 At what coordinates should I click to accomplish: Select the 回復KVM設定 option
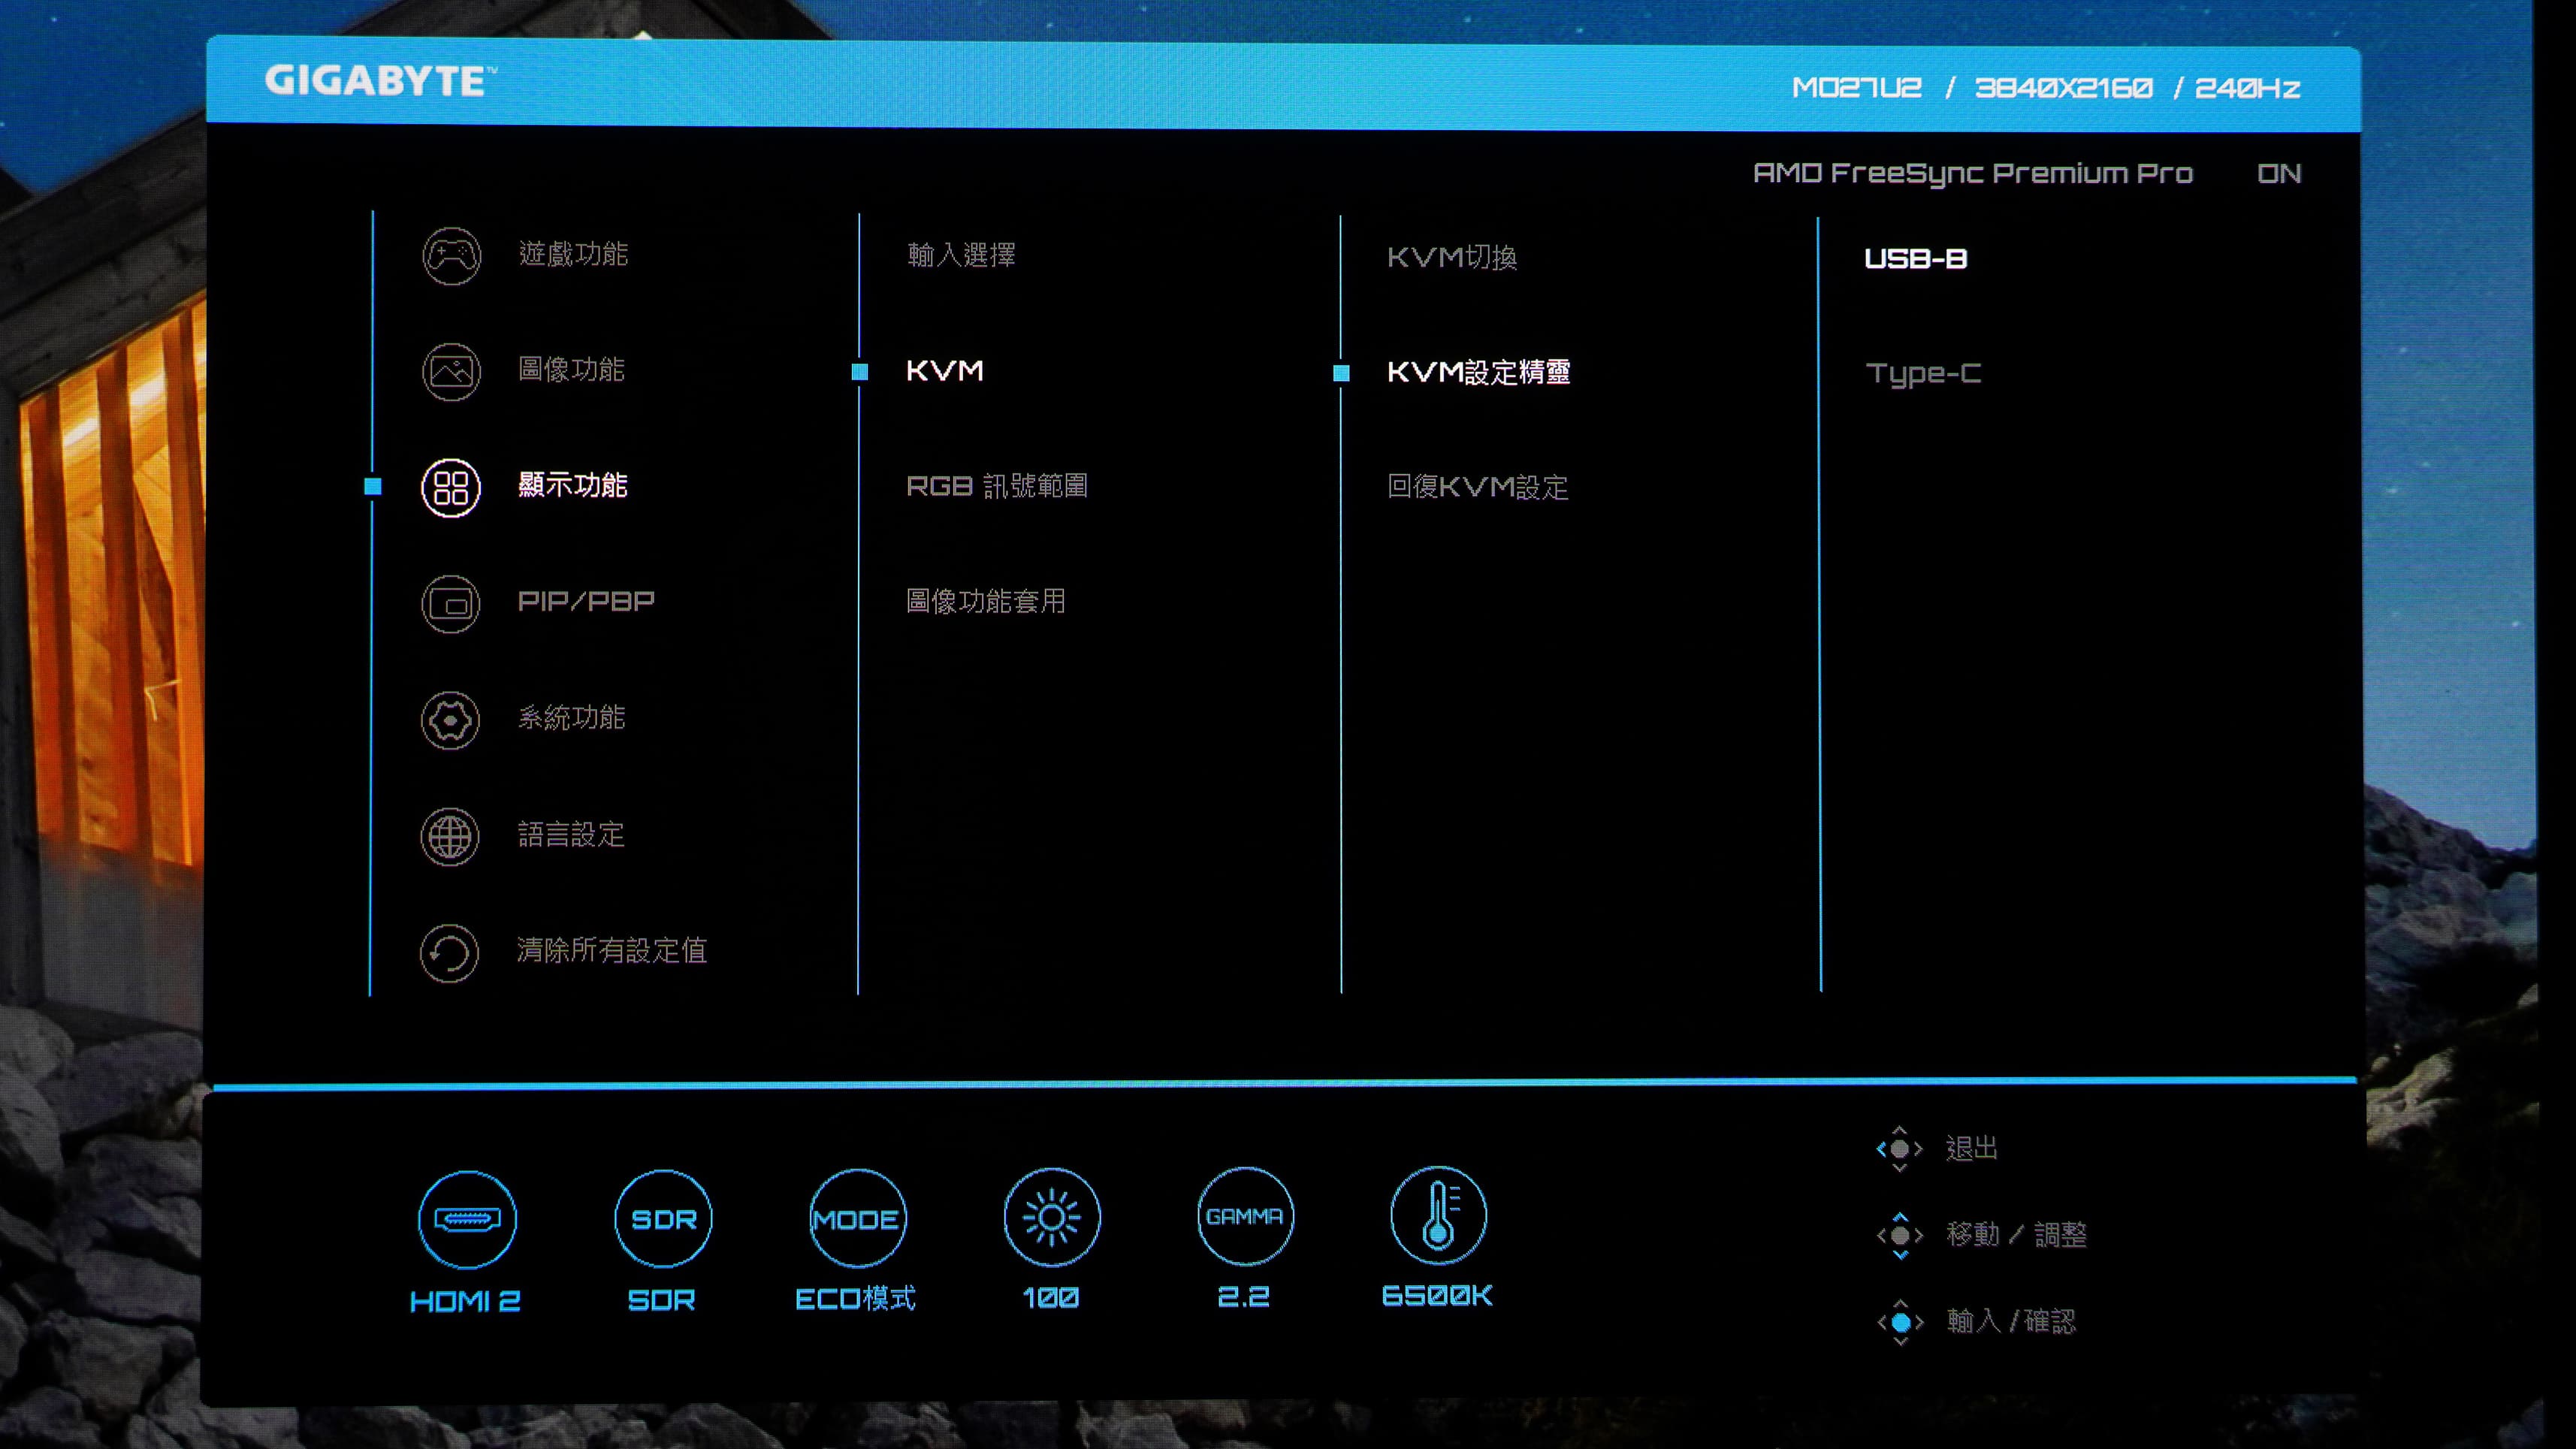coord(1477,487)
